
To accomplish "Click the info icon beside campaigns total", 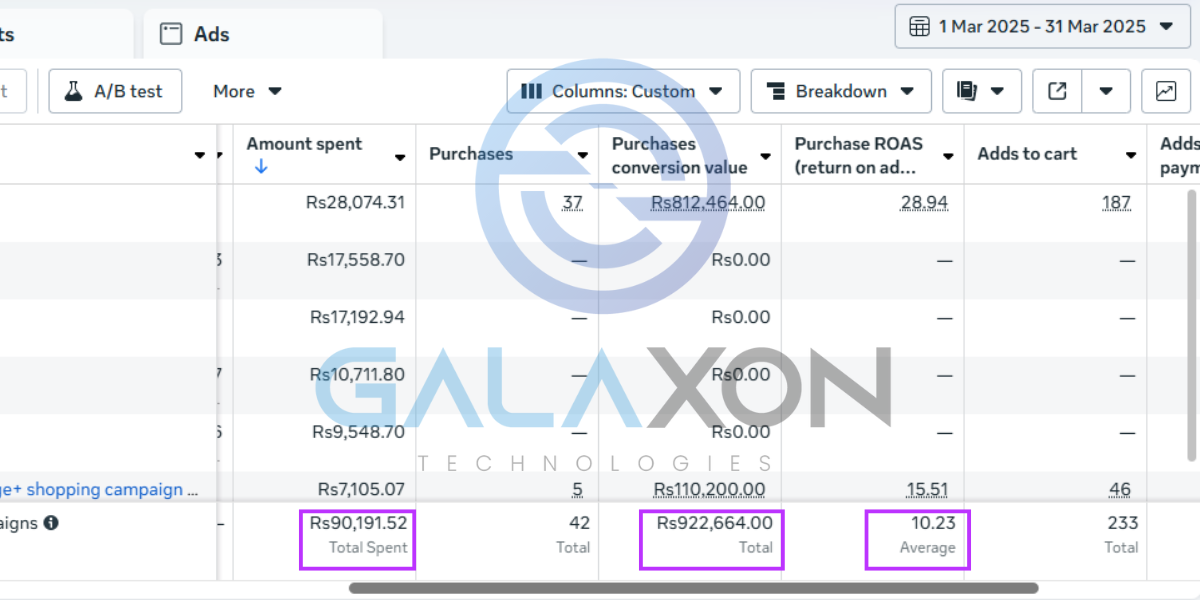I will [51, 523].
